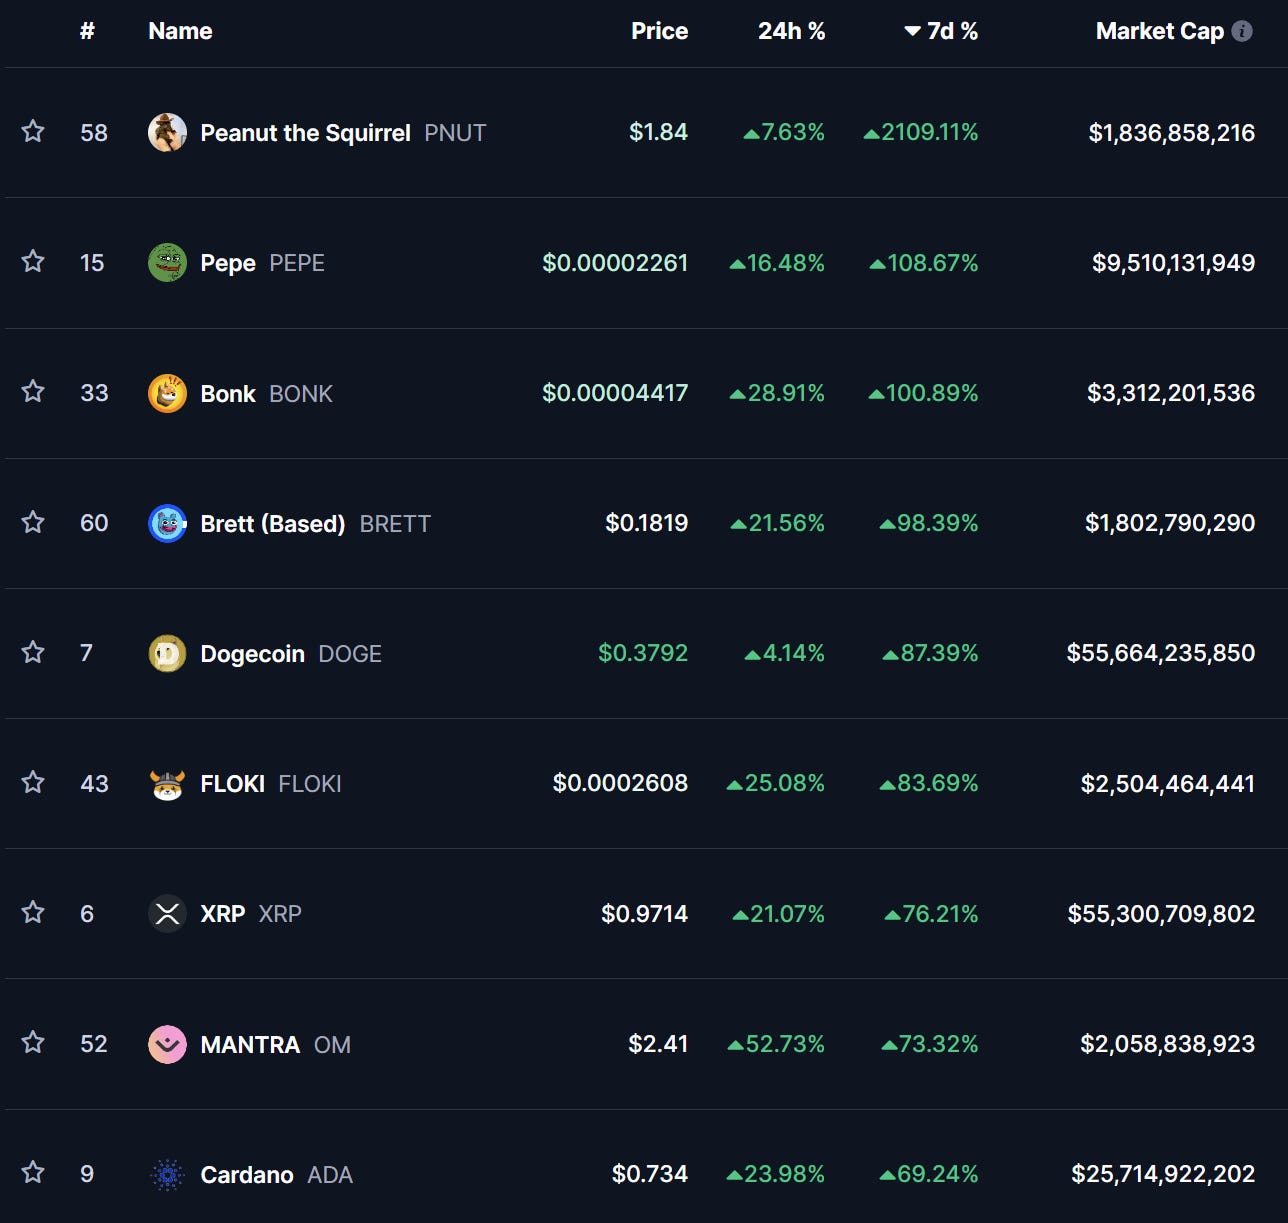Click market cap $55,664,235,850

1161,653
